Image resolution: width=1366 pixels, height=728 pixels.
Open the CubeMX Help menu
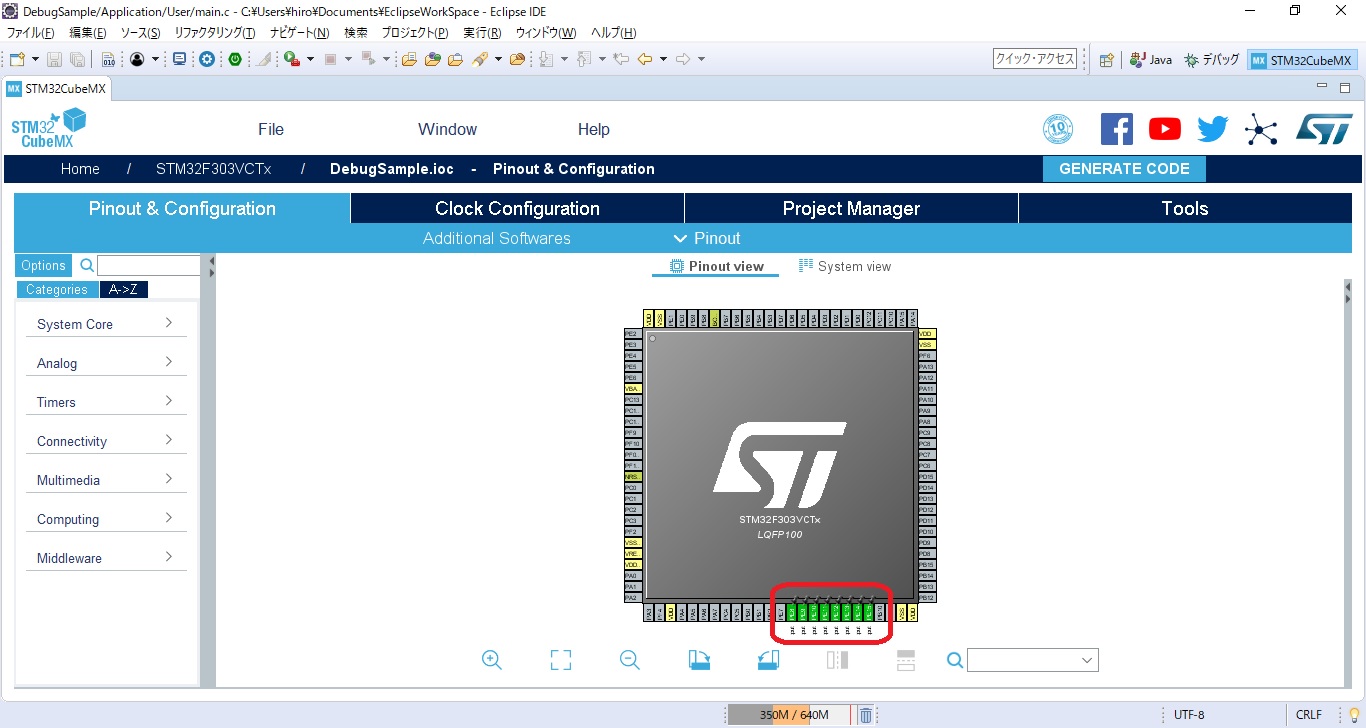(594, 129)
